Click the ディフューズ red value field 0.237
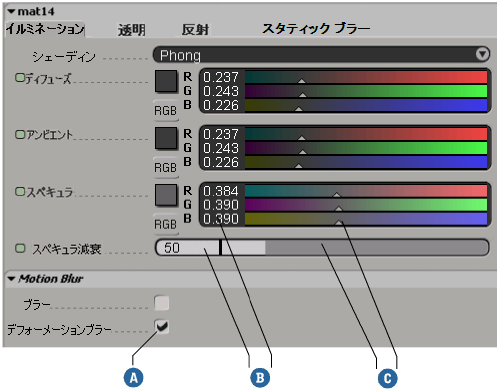The width and height of the screenshot is (498, 390). click(x=221, y=77)
